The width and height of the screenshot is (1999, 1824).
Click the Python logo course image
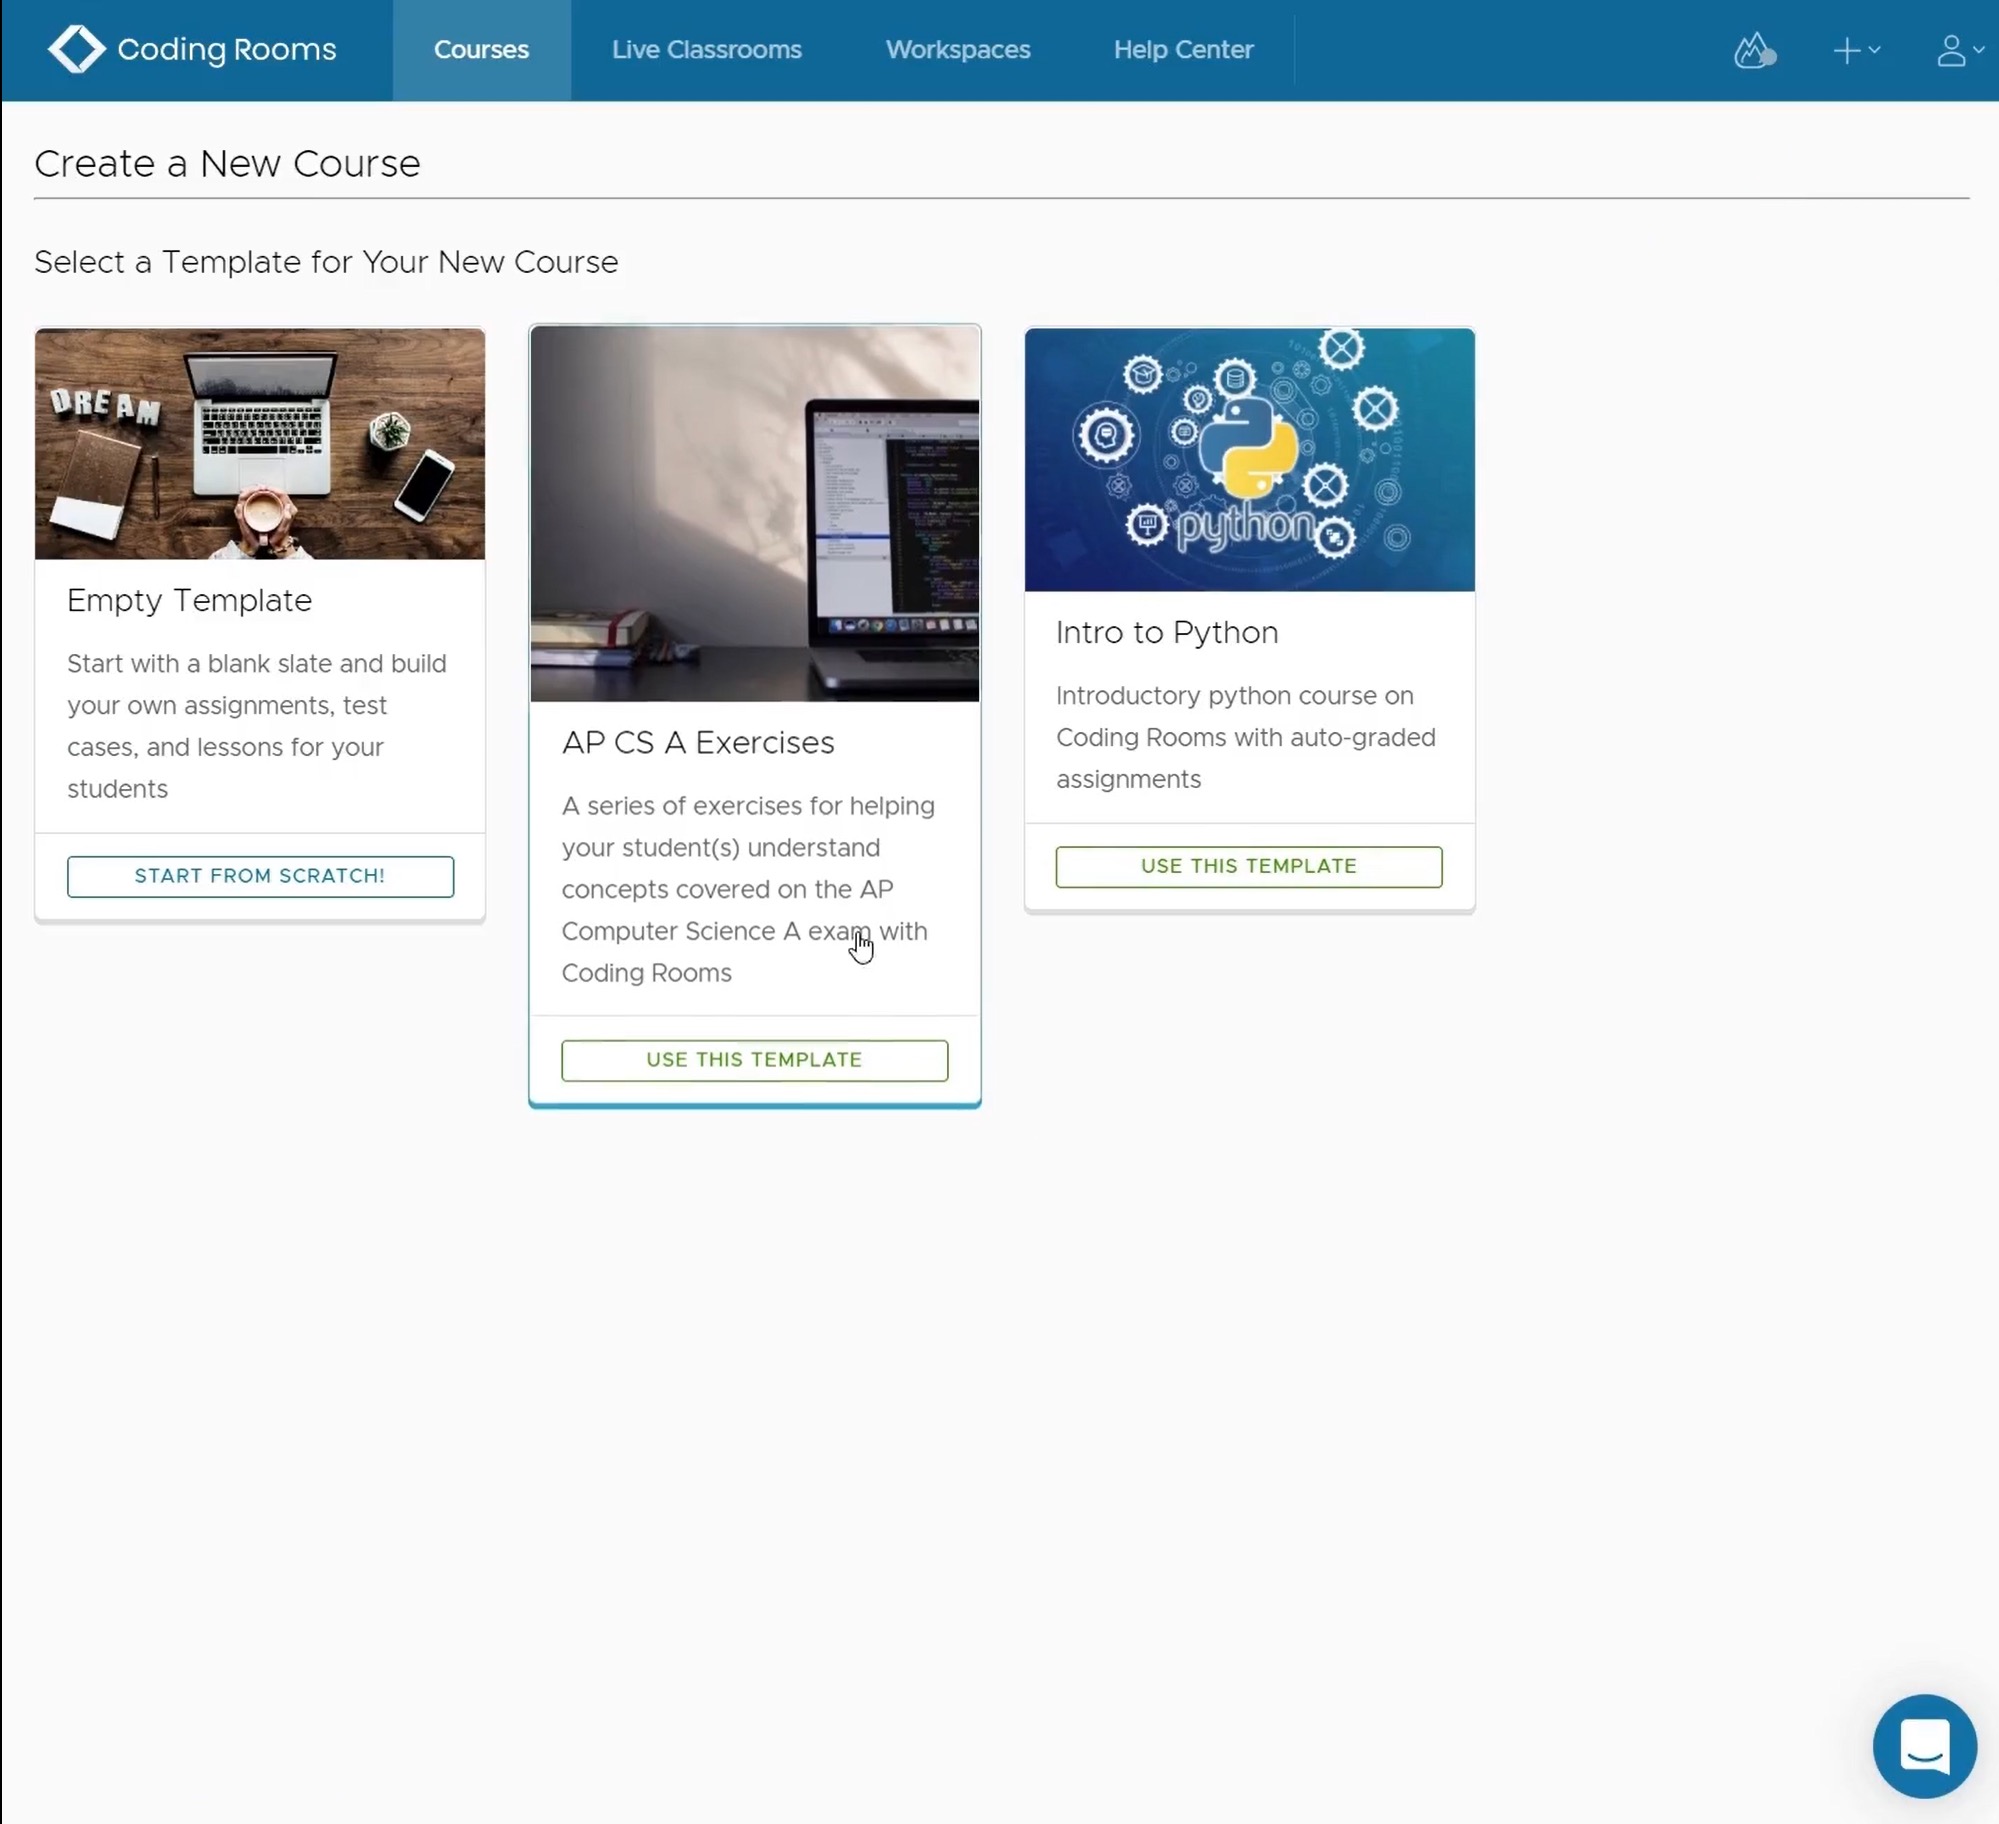[x=1248, y=460]
